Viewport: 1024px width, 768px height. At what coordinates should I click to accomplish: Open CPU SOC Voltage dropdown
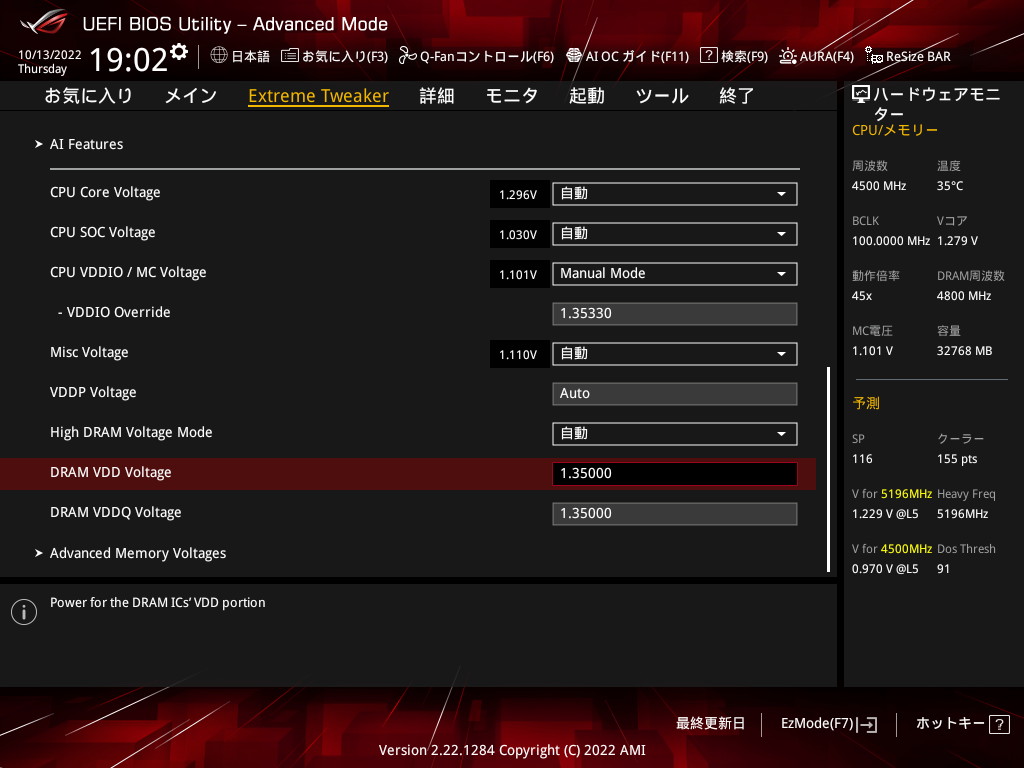[x=675, y=234]
